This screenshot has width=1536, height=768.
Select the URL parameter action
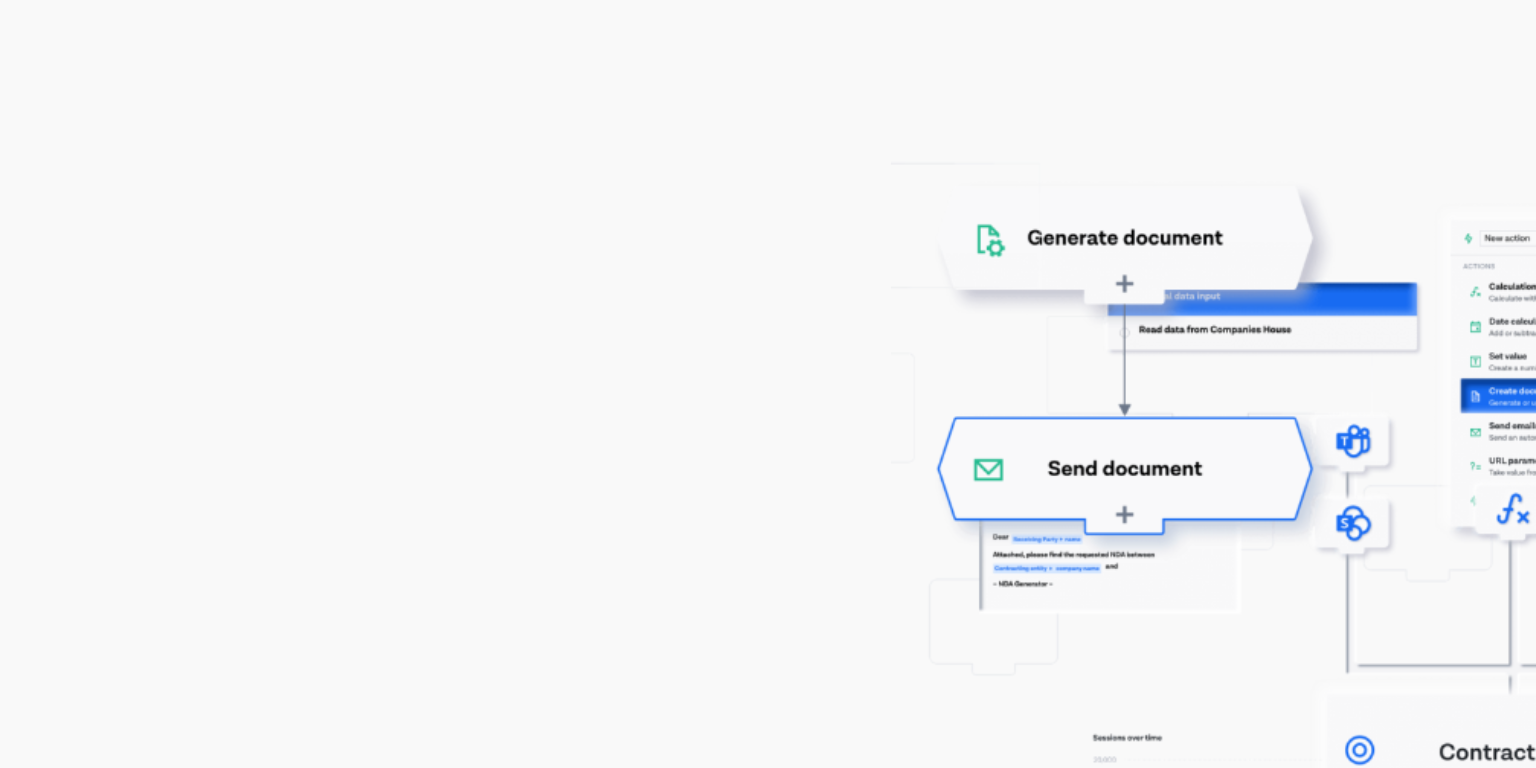(1508, 465)
